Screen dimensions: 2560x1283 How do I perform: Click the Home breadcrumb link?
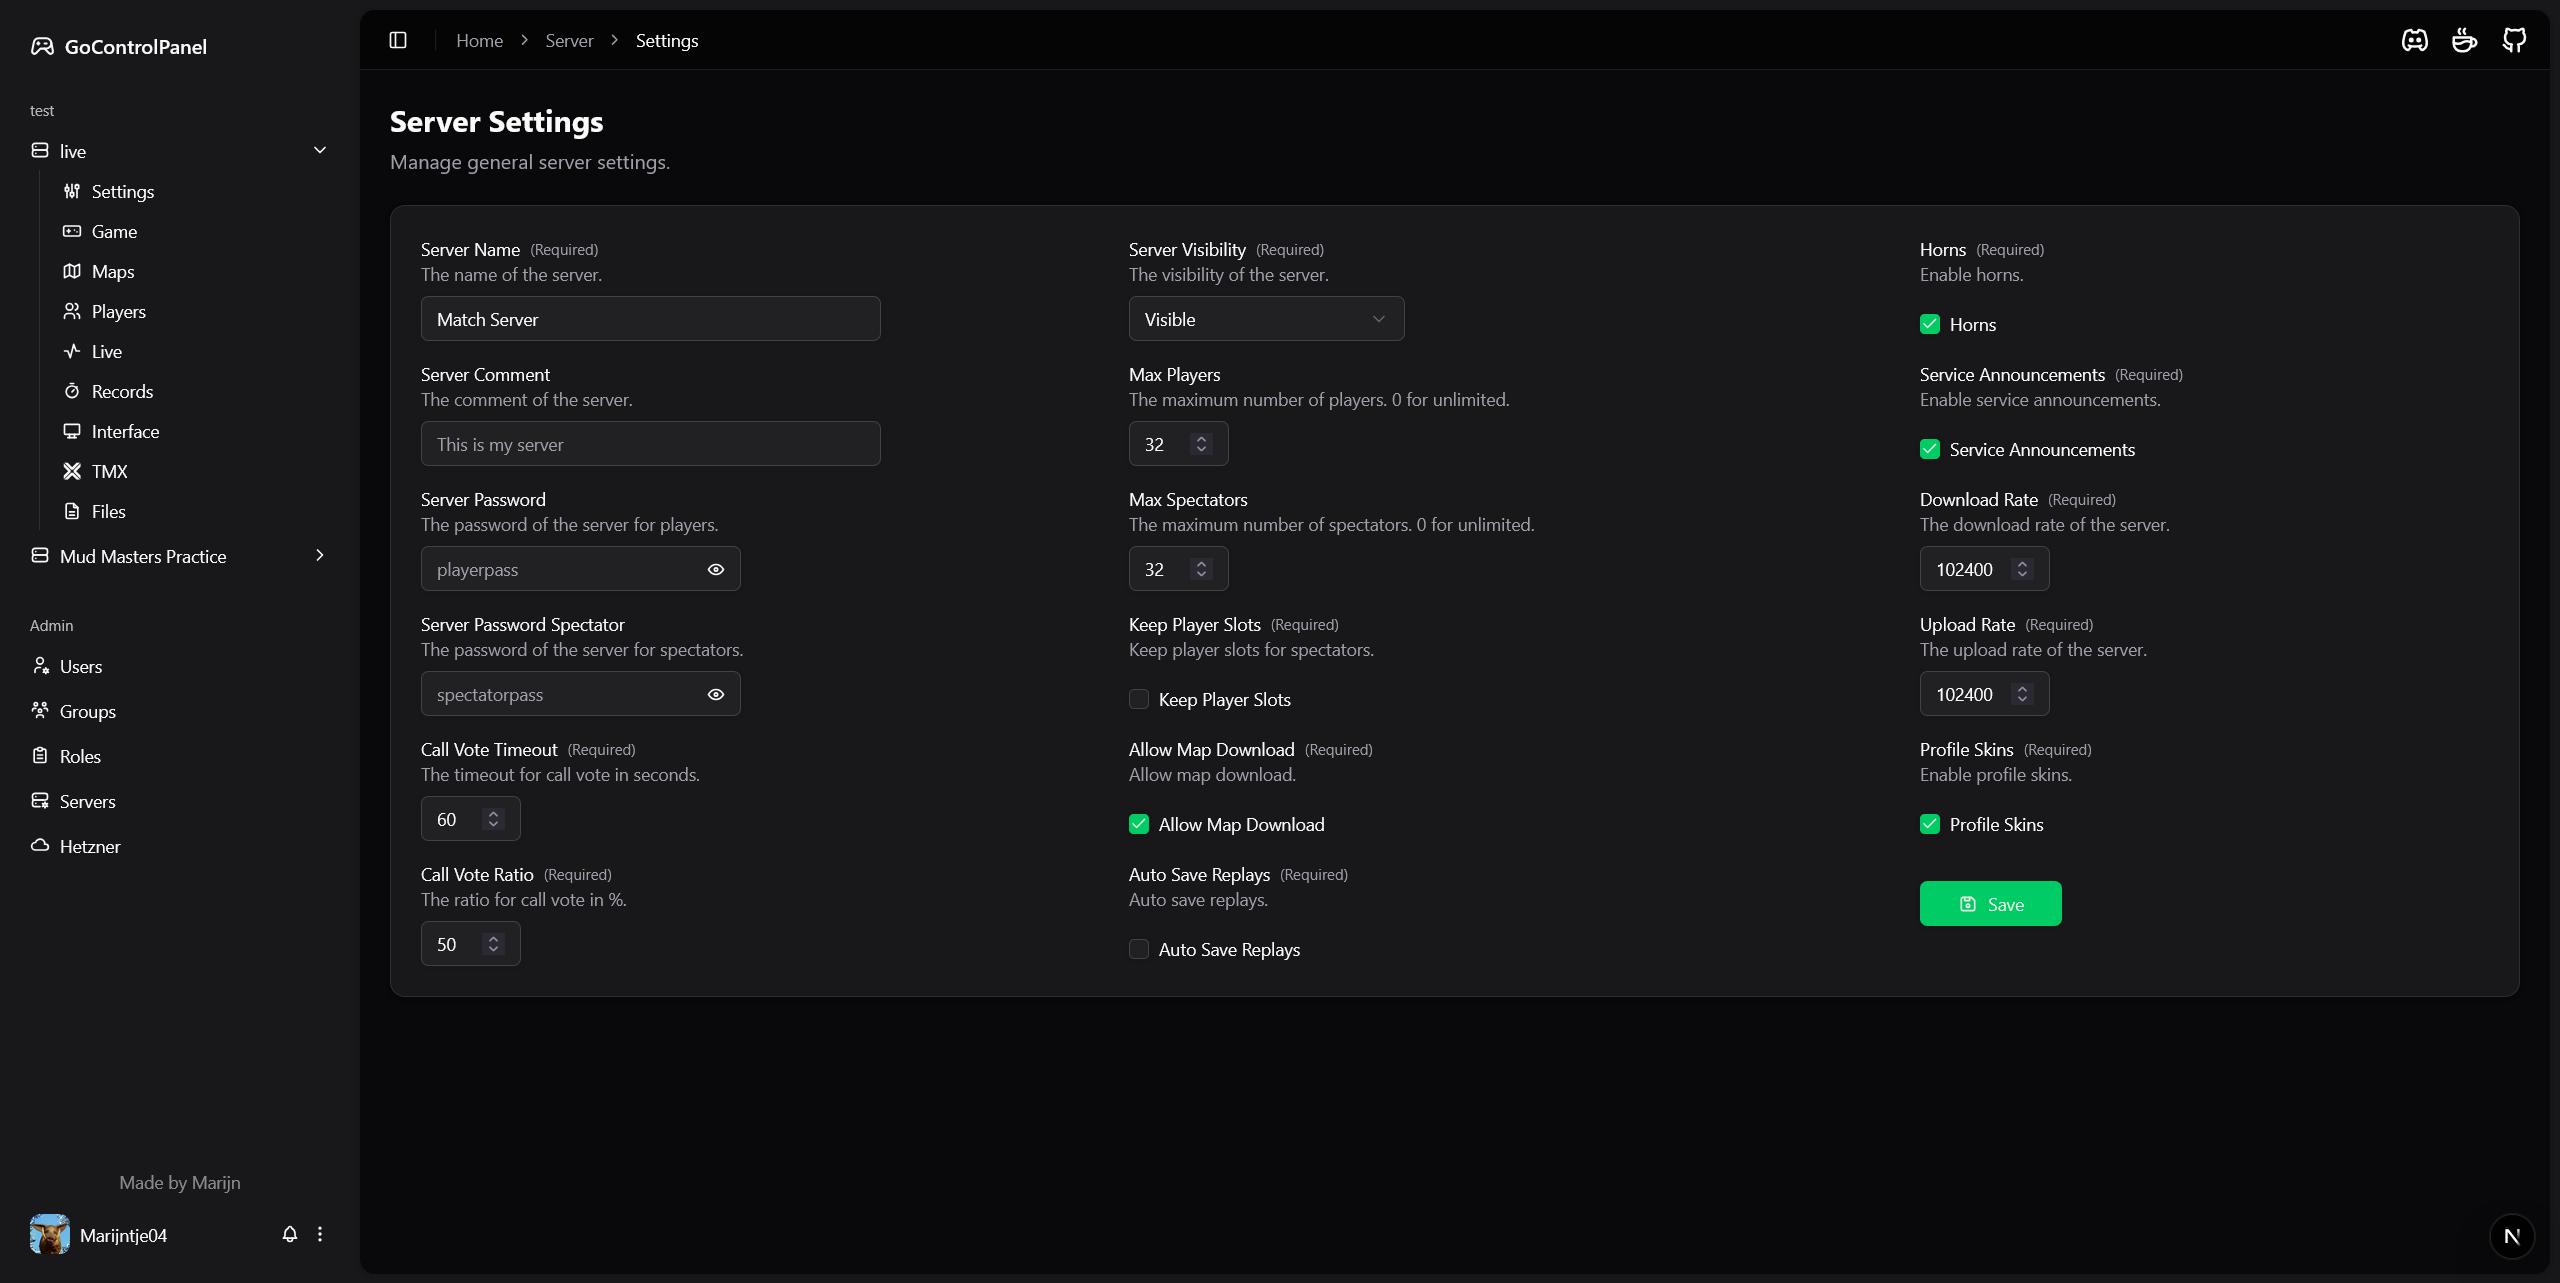pos(479,40)
